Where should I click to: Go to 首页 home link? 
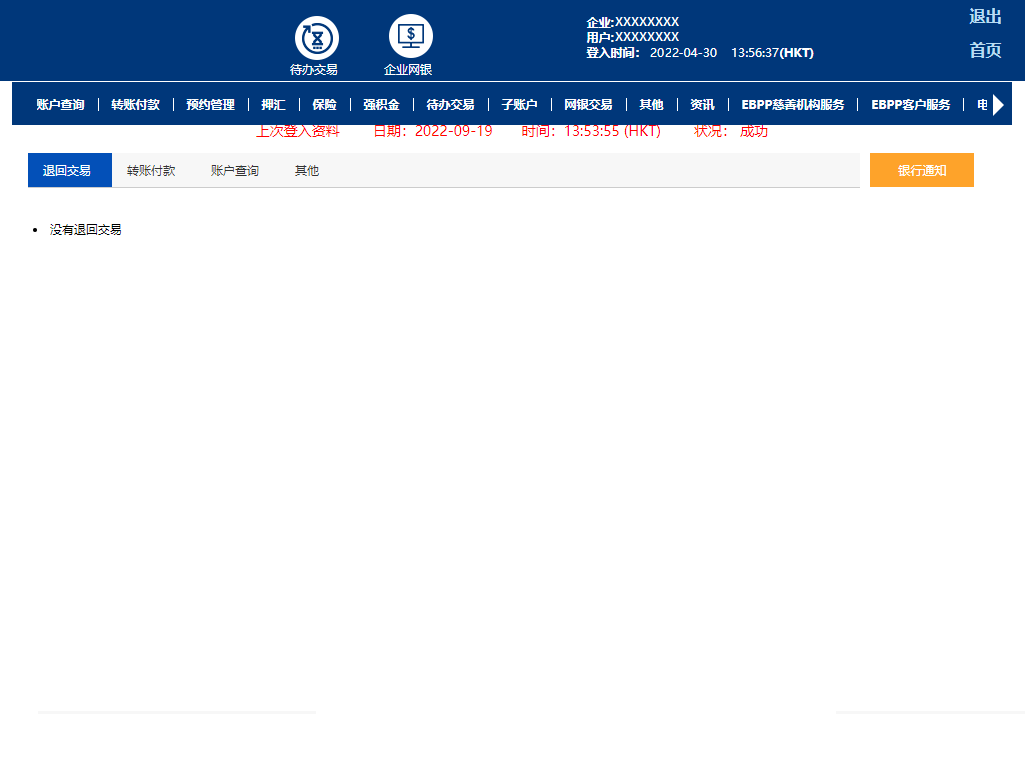click(x=984, y=51)
